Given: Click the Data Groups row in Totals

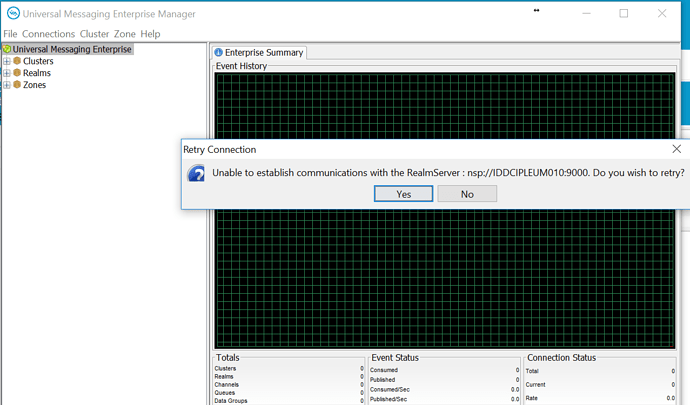Looking at the screenshot, I should point(289,401).
